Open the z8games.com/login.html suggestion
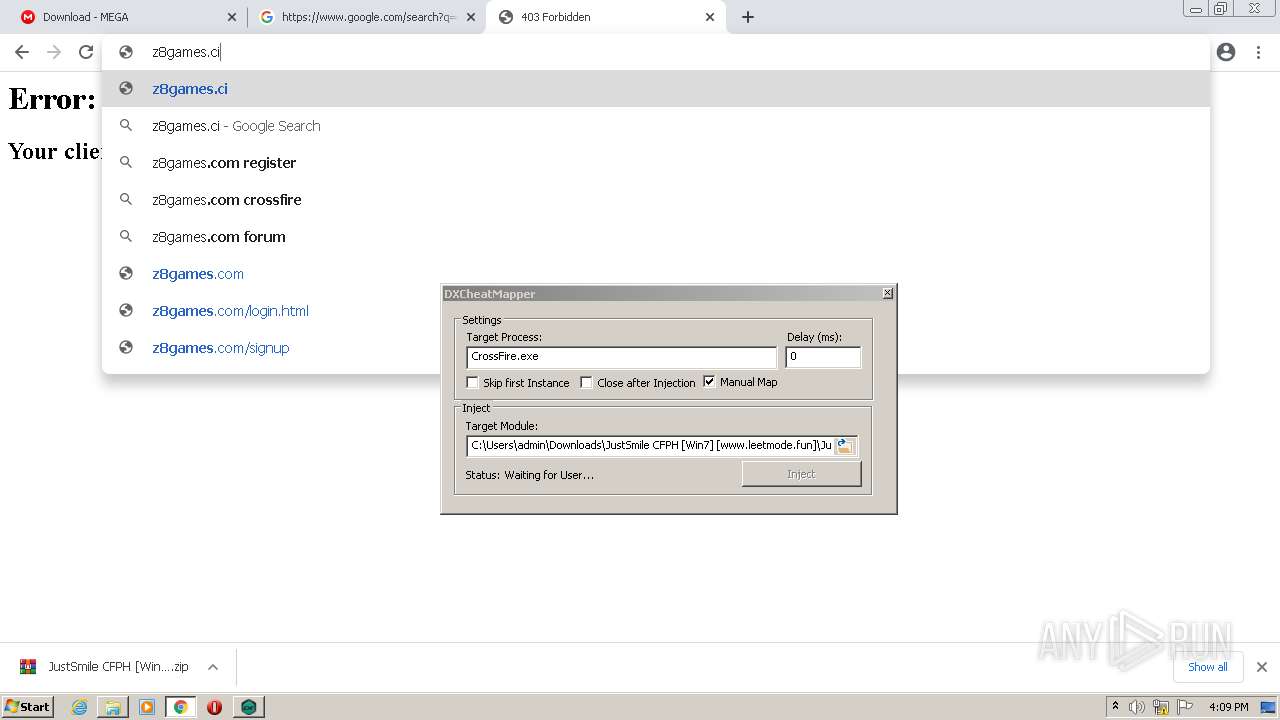This screenshot has height=720, width=1280. [656, 310]
